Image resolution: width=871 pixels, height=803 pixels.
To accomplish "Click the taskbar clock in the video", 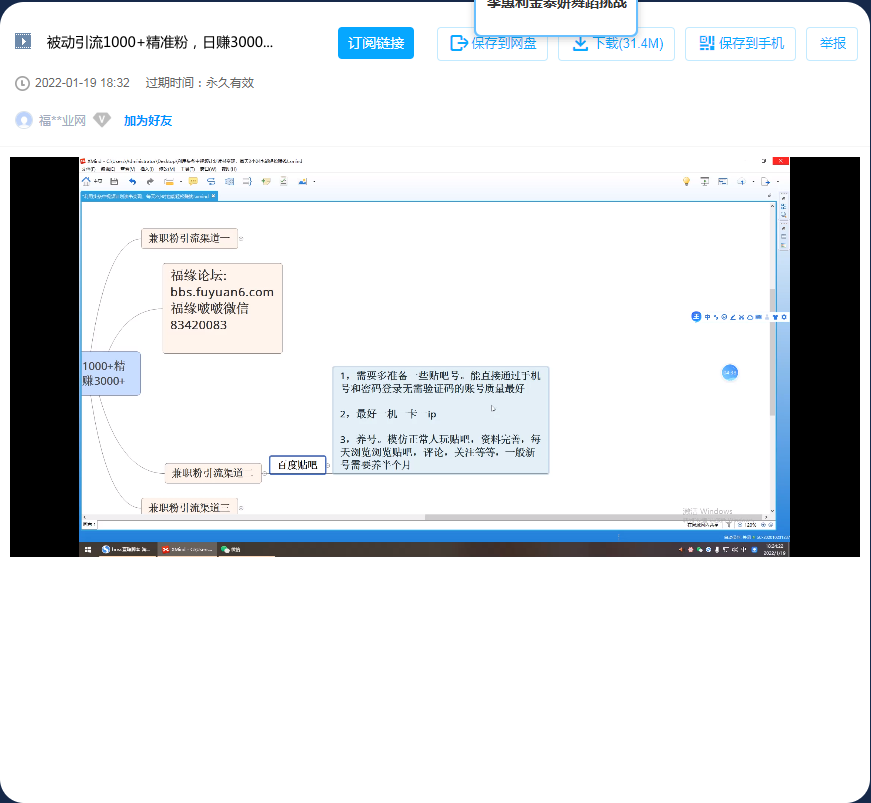I will click(776, 549).
